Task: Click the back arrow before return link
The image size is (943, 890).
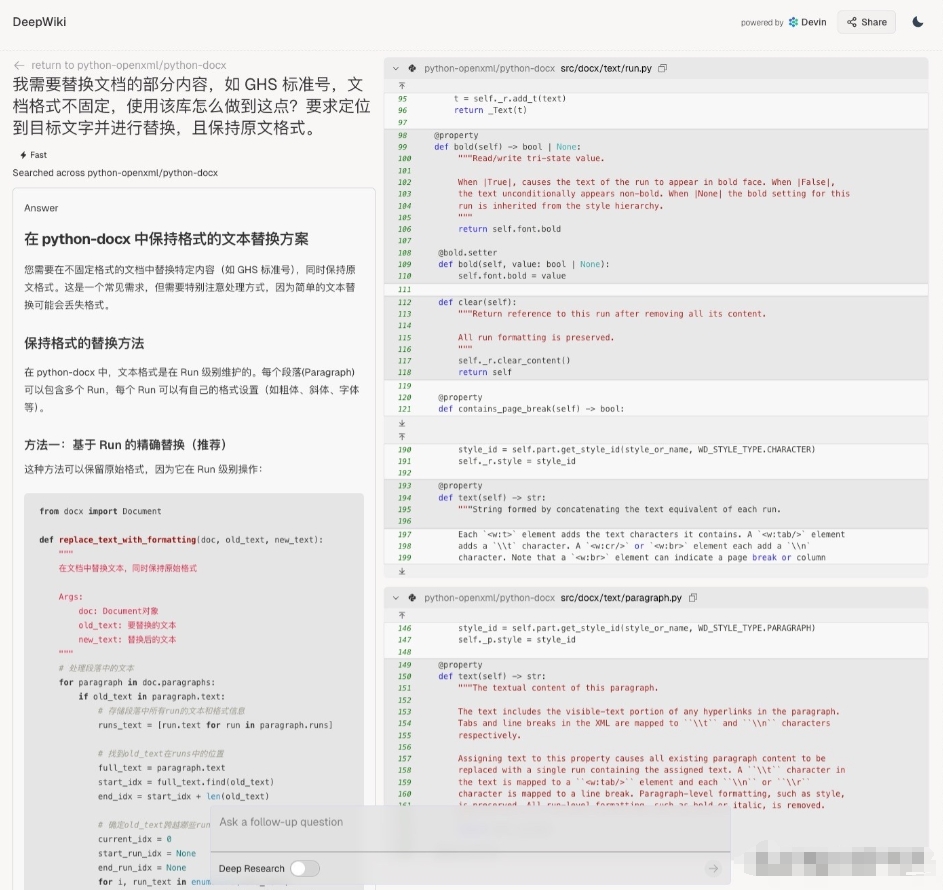Action: (x=19, y=65)
